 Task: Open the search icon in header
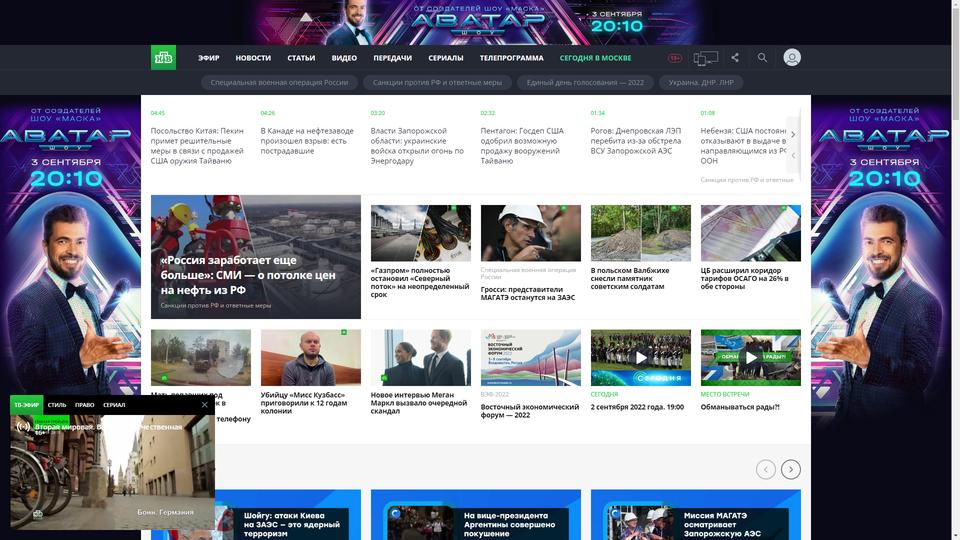762,58
